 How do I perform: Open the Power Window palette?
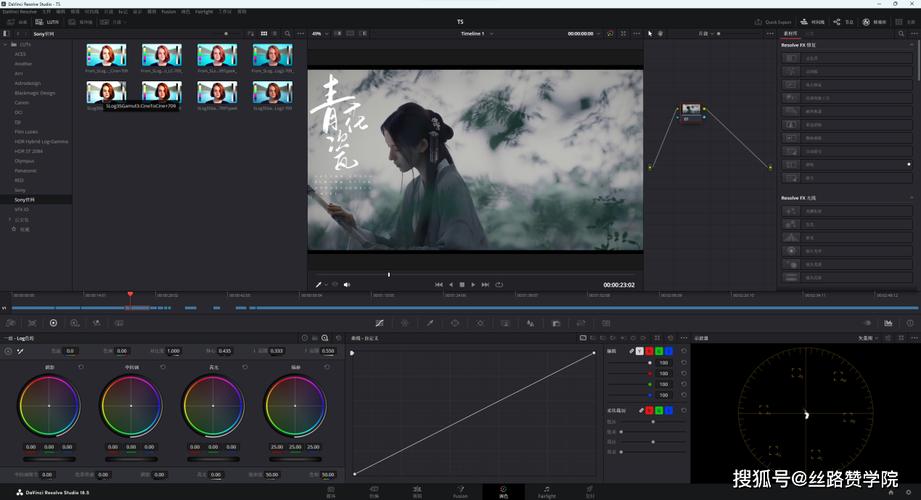pos(455,323)
